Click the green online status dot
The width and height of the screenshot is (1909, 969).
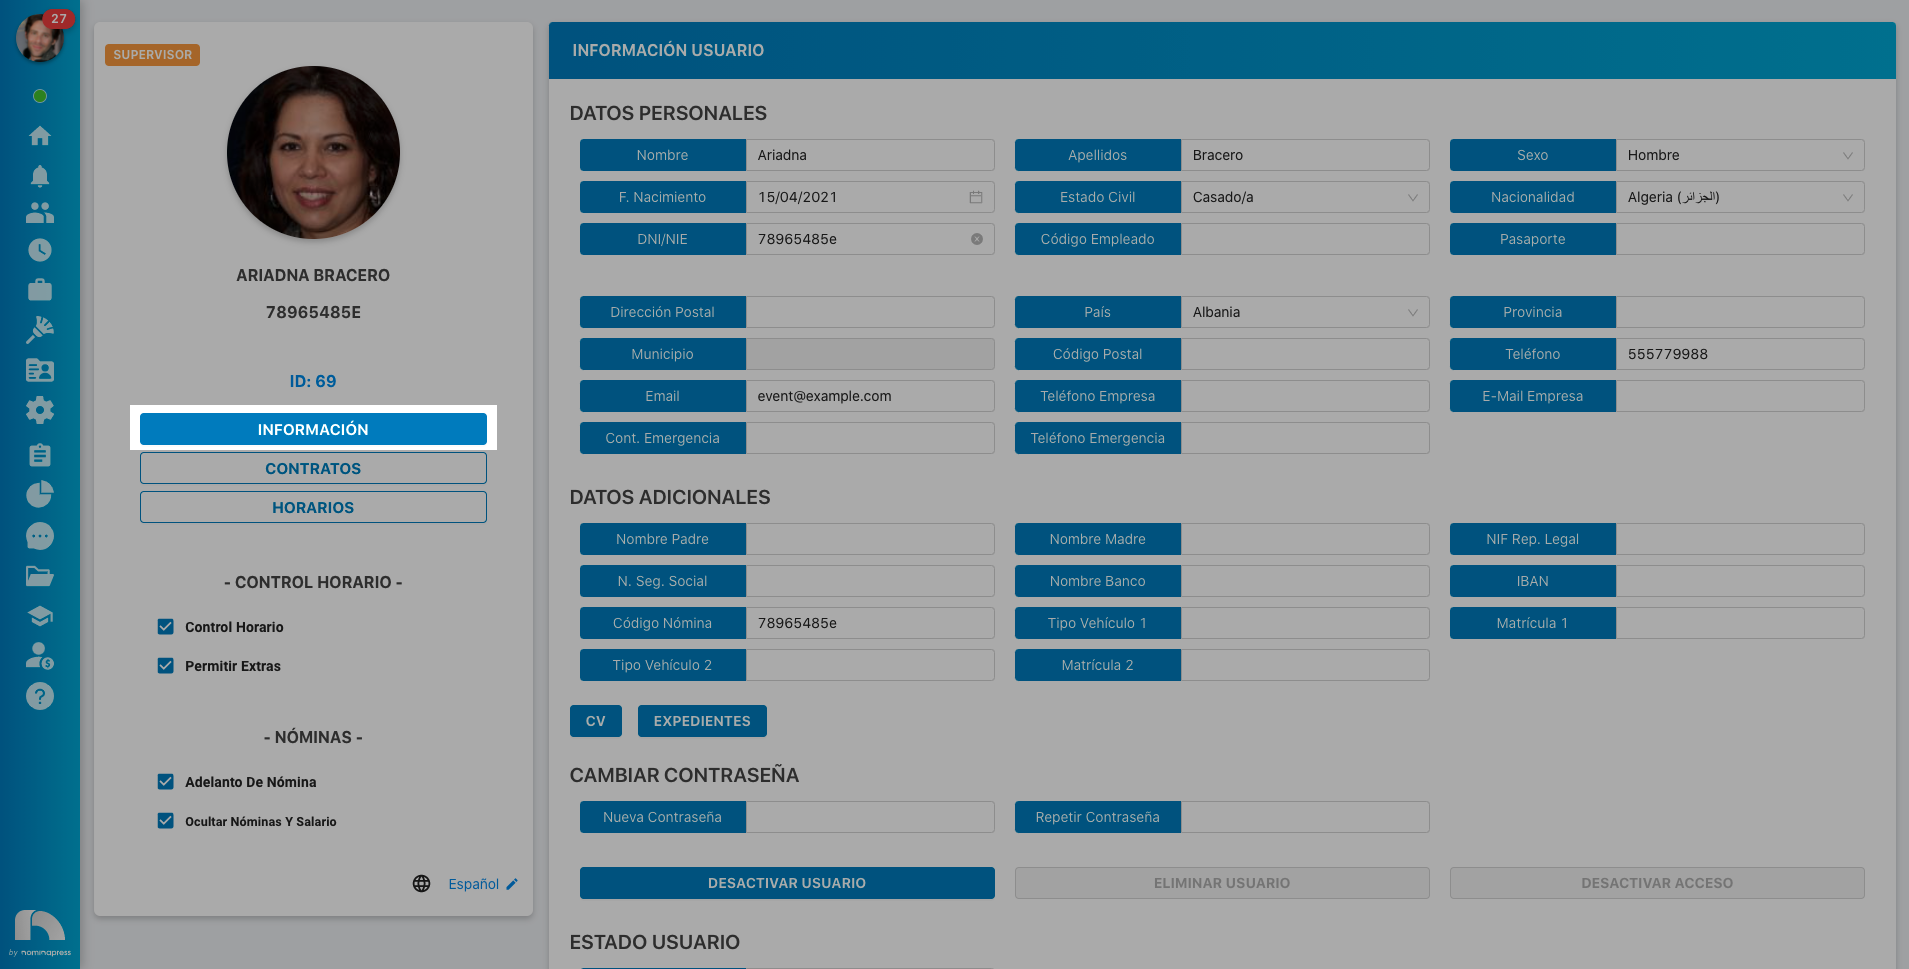pyautogui.click(x=40, y=96)
